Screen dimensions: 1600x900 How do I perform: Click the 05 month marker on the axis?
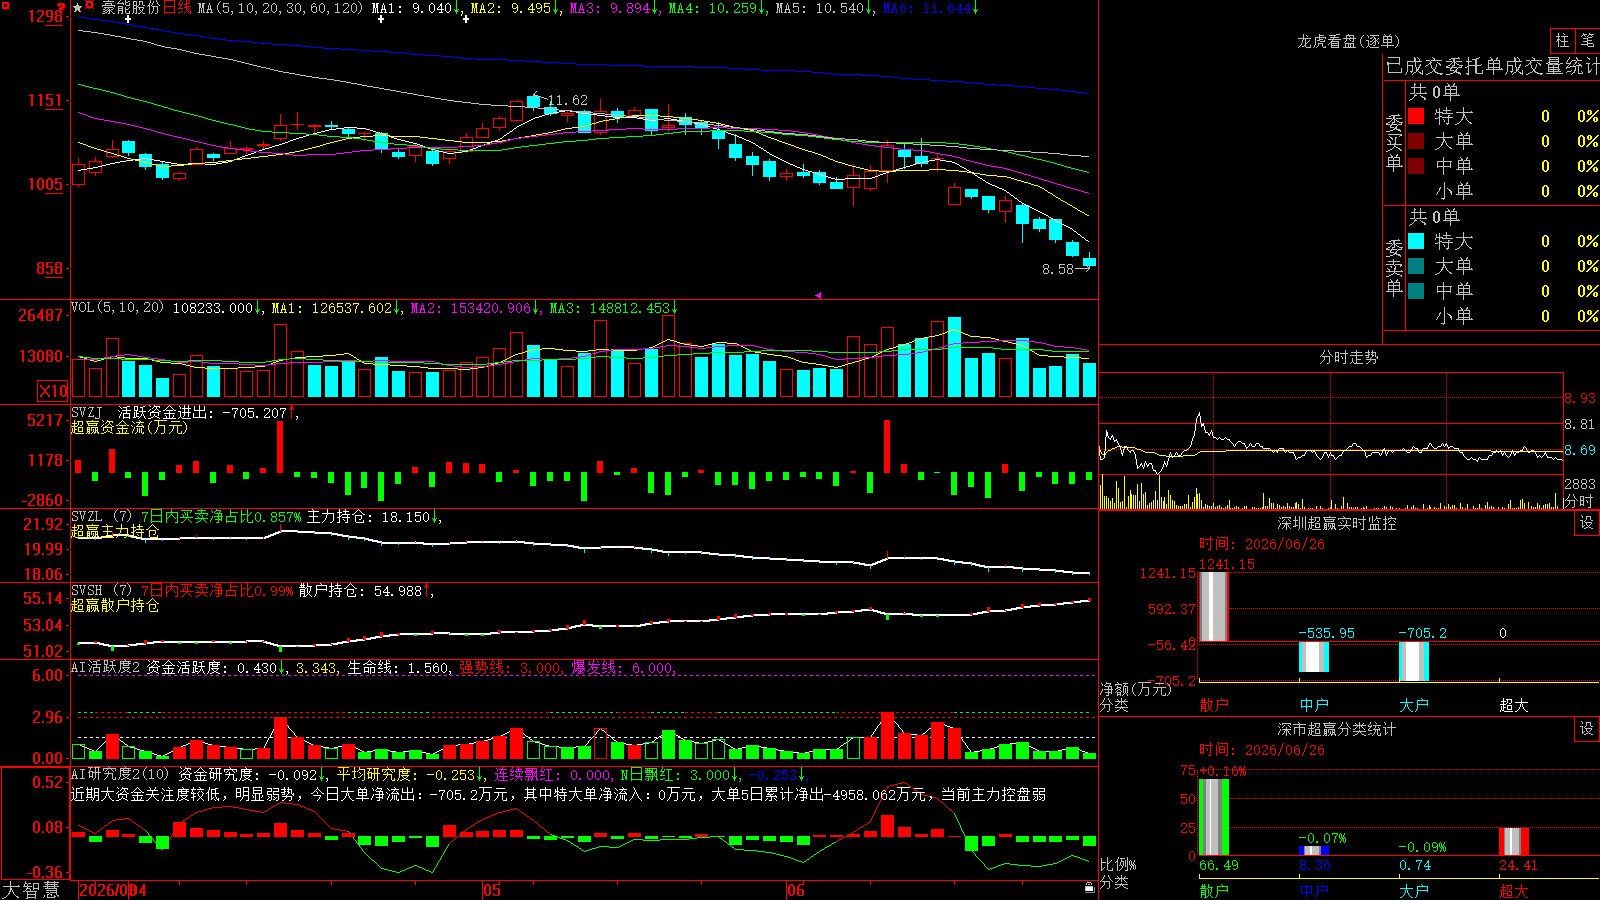[491, 890]
